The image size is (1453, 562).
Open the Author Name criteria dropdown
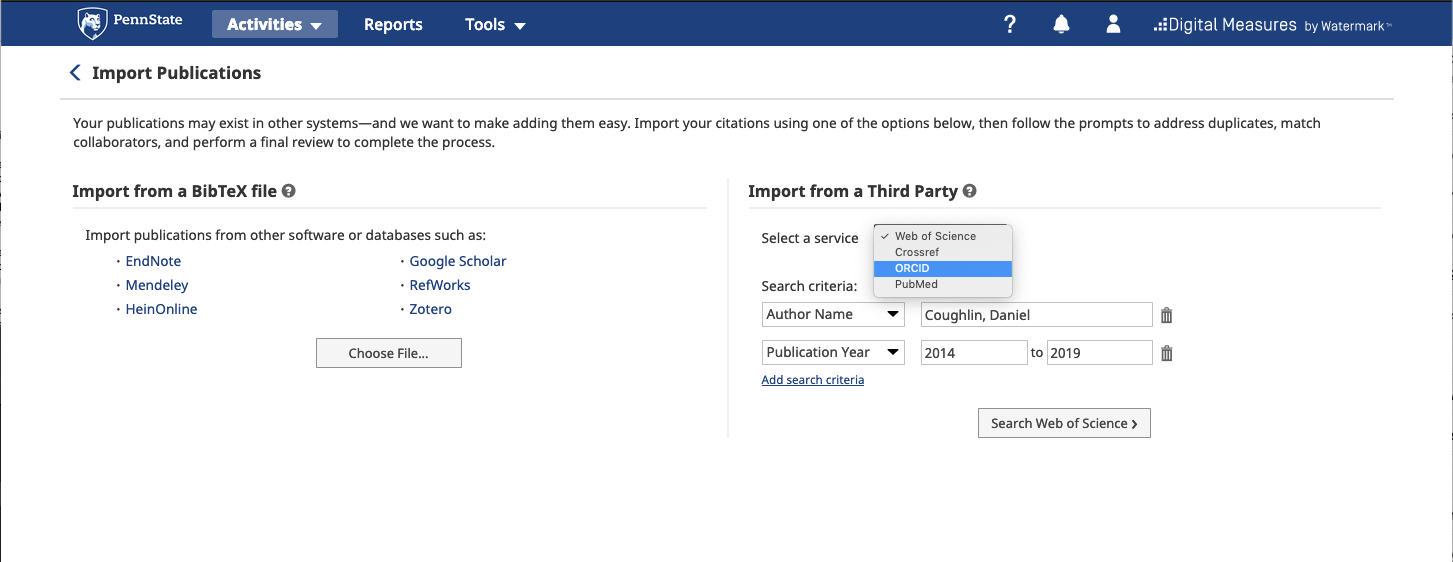point(832,315)
